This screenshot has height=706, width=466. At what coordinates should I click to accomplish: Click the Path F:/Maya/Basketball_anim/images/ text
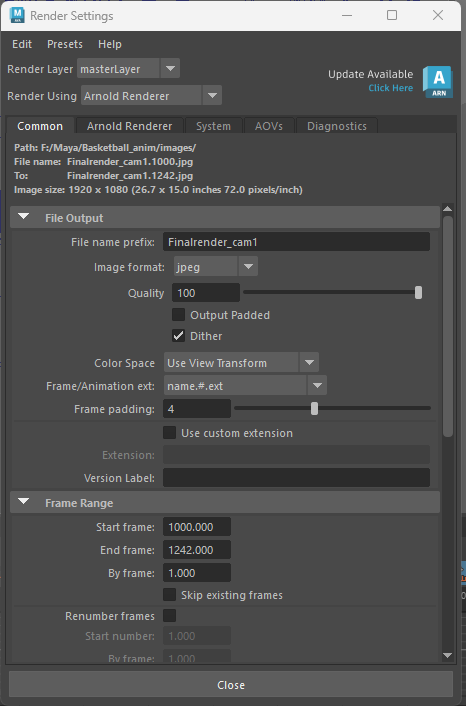(105, 148)
